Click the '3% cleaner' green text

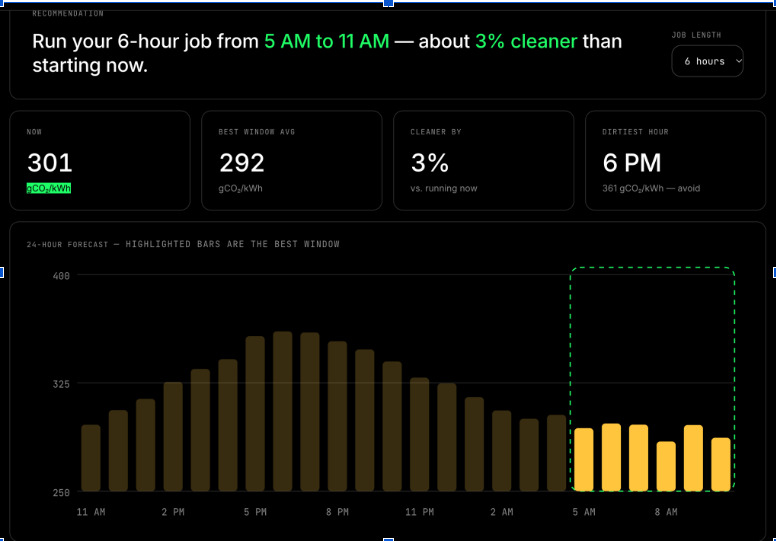pos(526,42)
